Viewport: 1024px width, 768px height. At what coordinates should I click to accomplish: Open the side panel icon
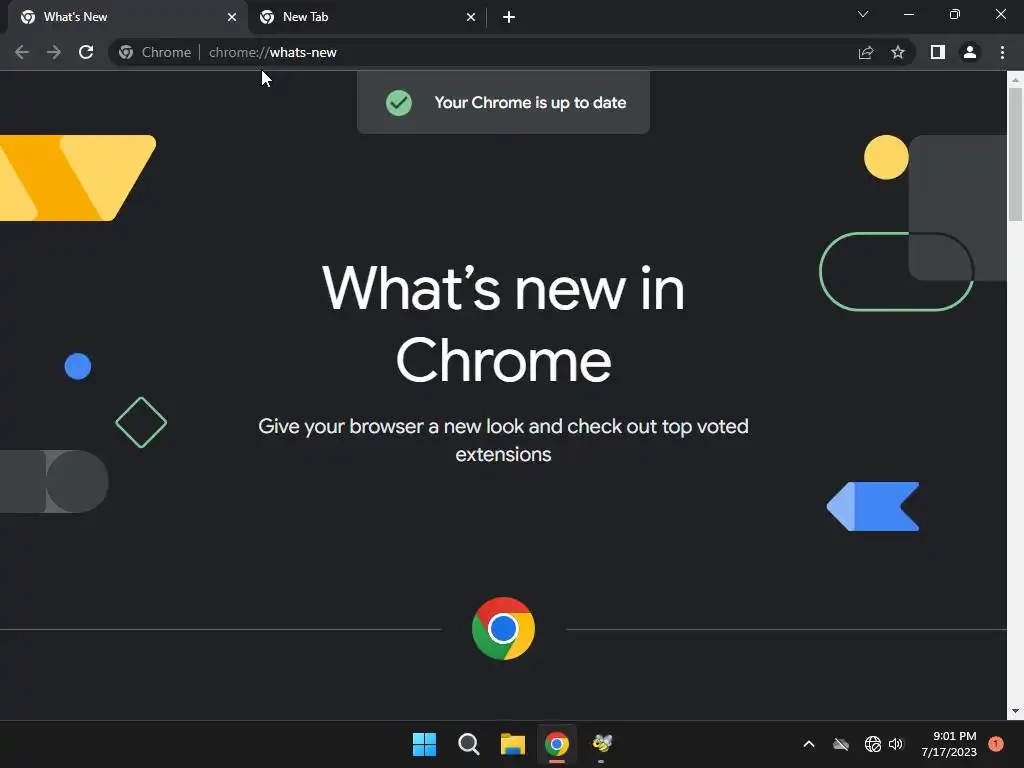click(938, 52)
